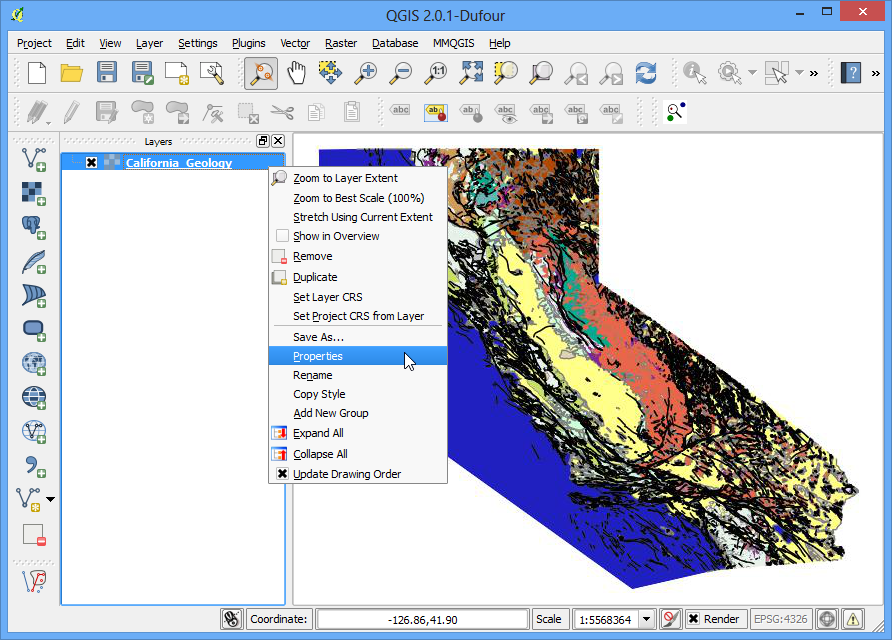This screenshot has width=892, height=640.
Task: Close the Layers panel
Action: pyautogui.click(x=278, y=141)
